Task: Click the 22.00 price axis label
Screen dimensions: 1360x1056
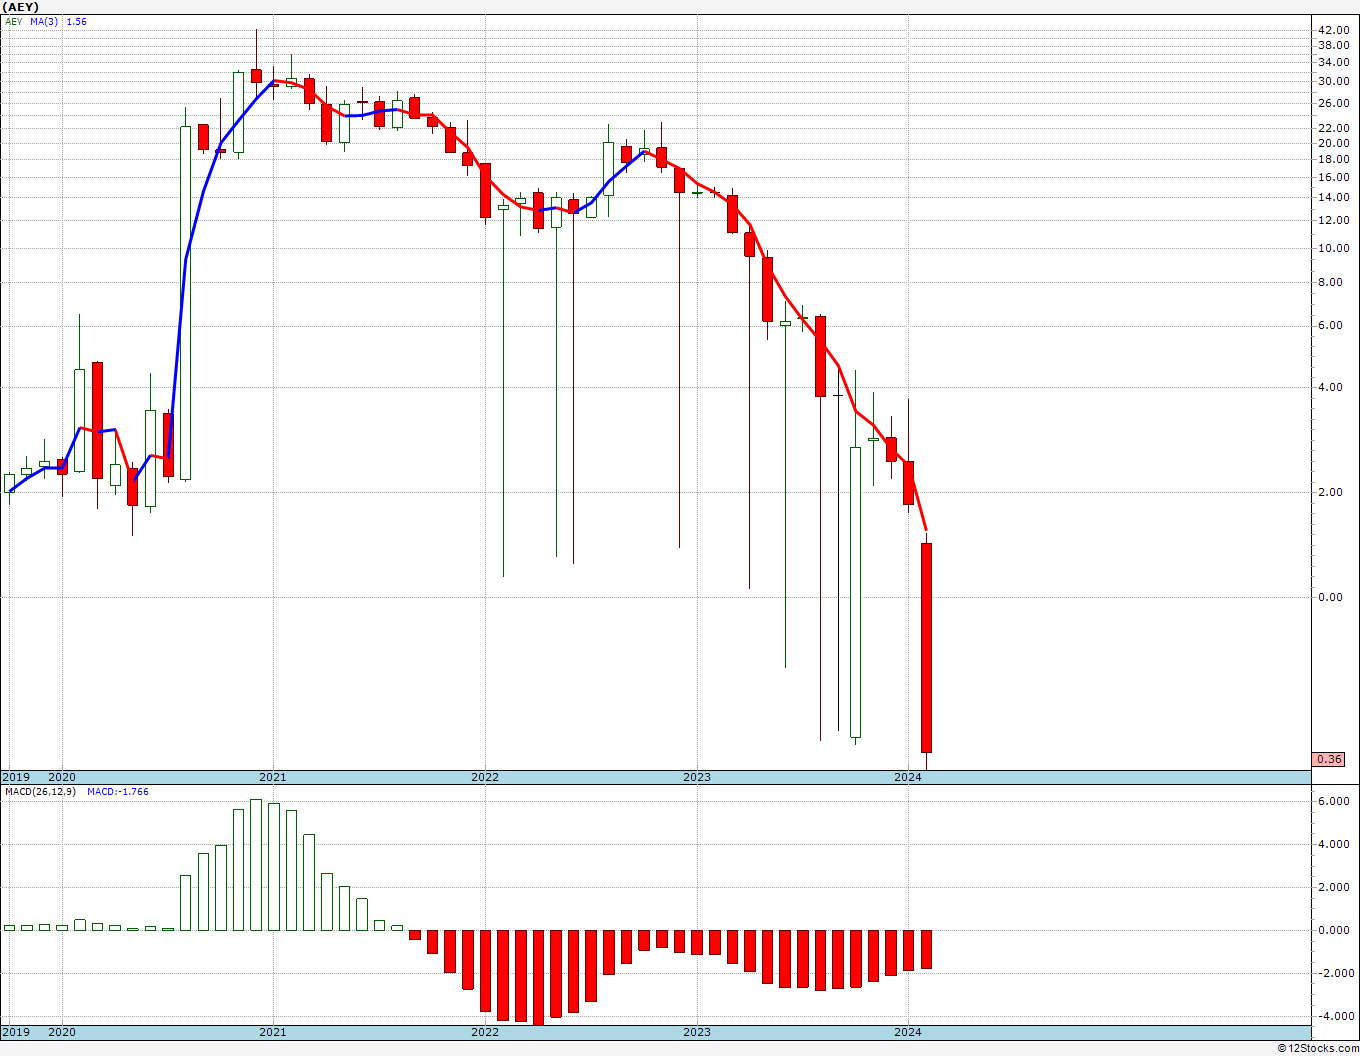Action: point(1334,128)
